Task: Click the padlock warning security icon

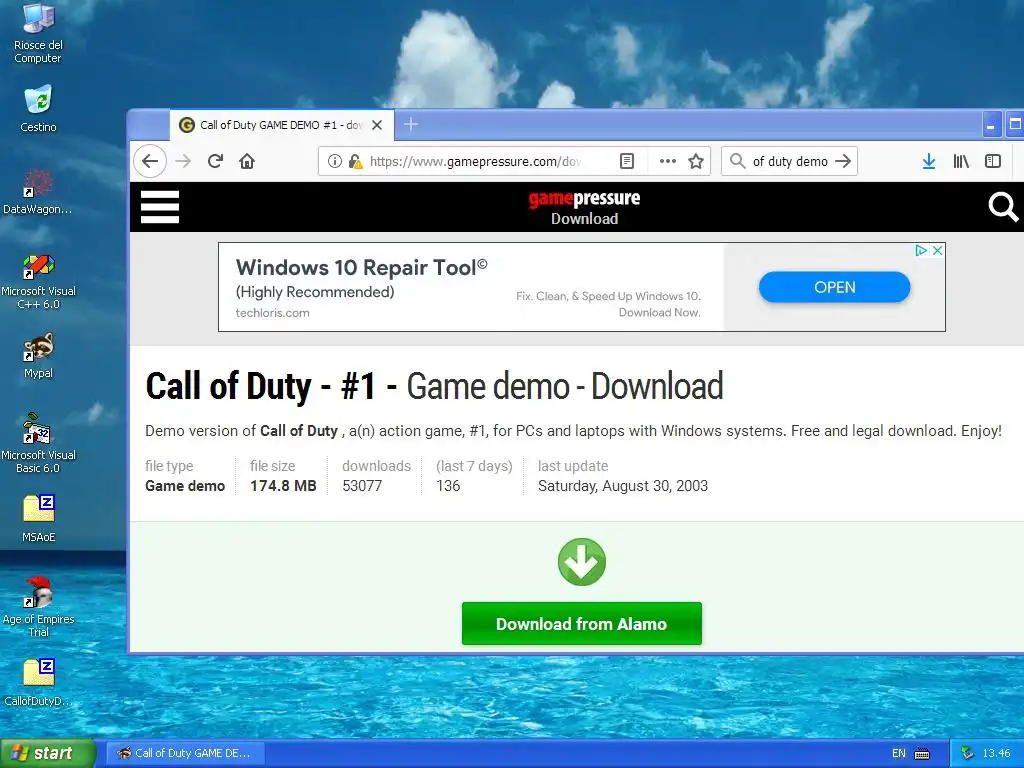Action: coord(355,161)
